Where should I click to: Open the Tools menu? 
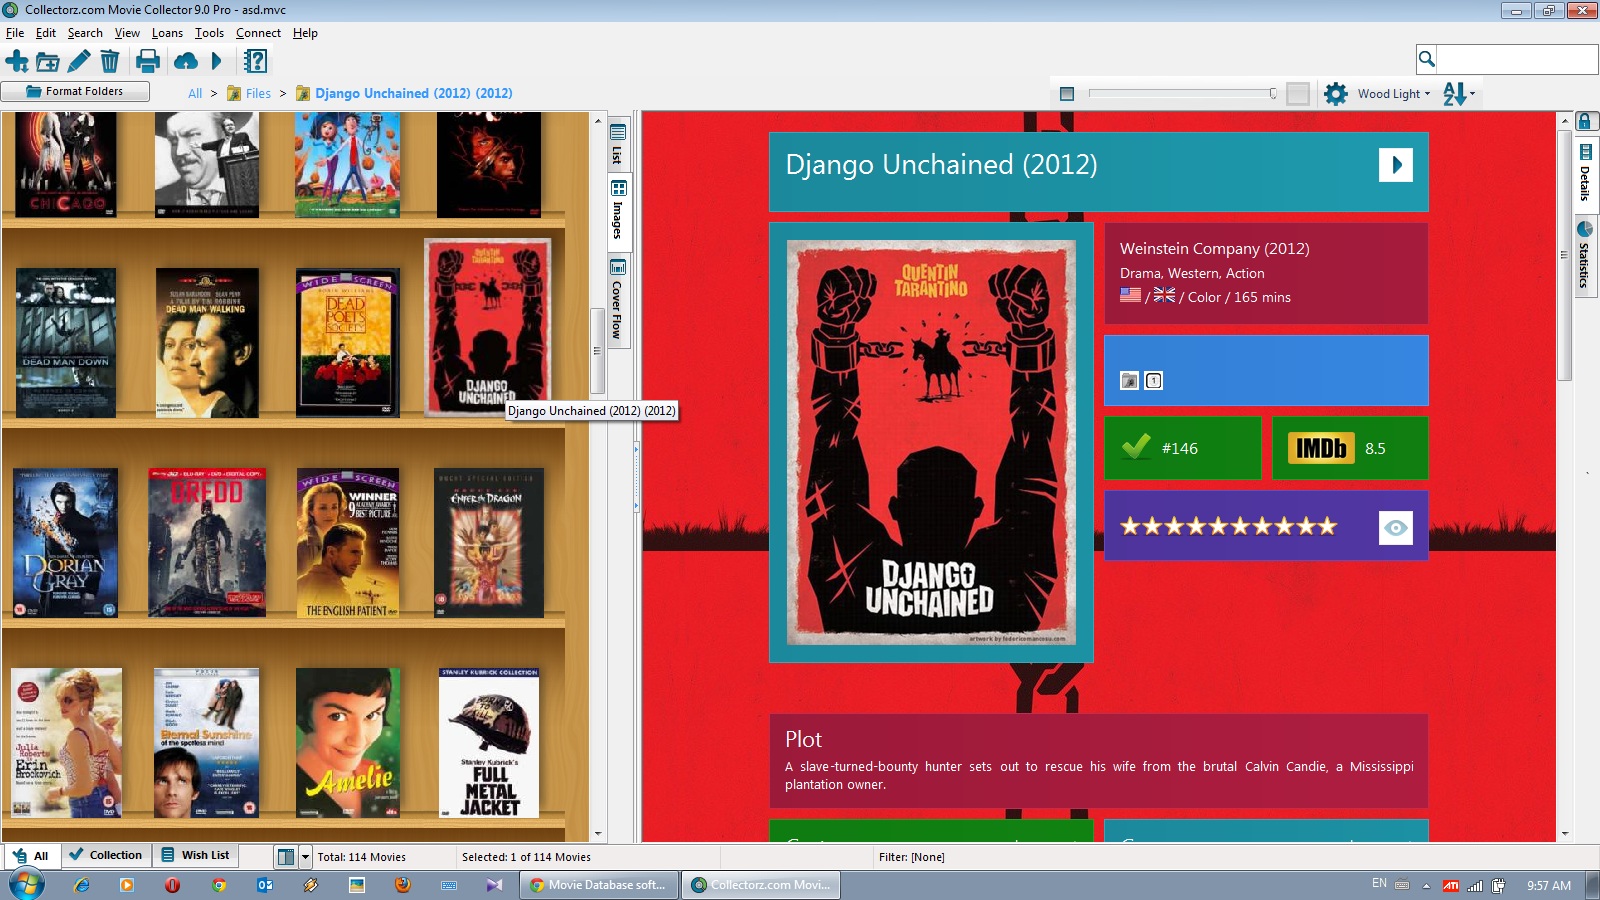click(x=209, y=33)
